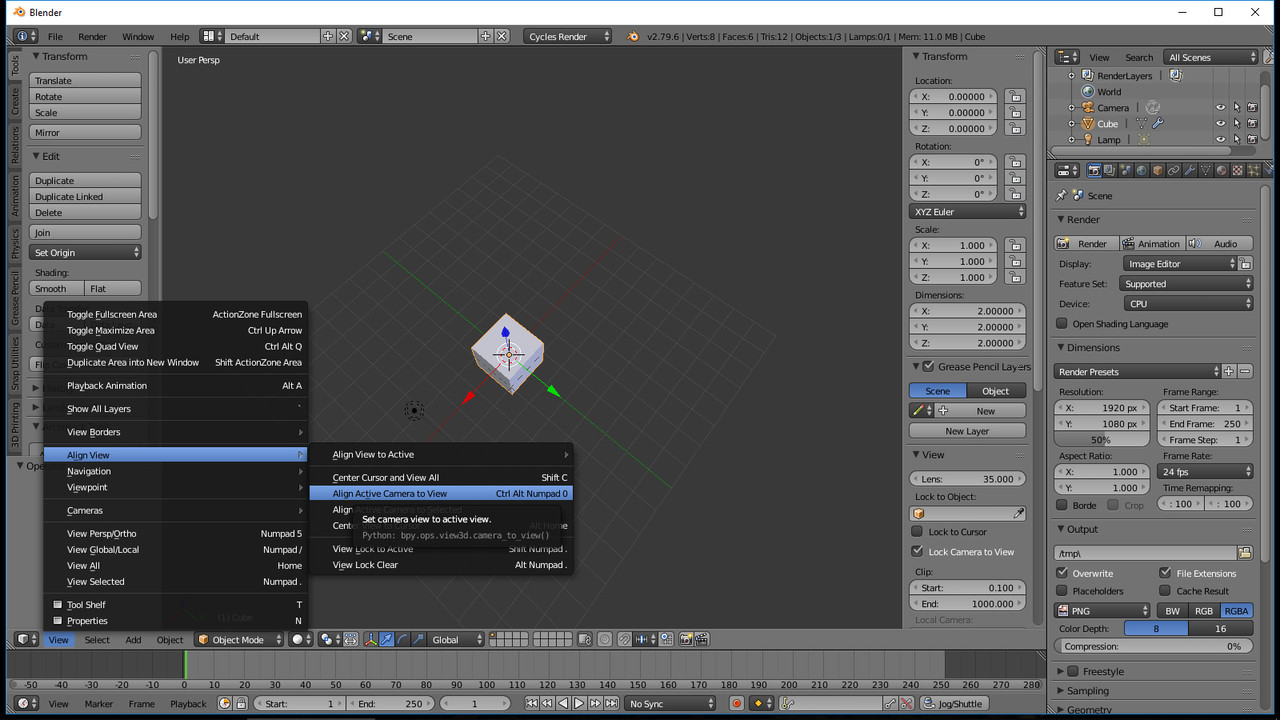Open the Modifiers wrench properties tab
This screenshot has height=720, width=1280.
tap(1190, 171)
